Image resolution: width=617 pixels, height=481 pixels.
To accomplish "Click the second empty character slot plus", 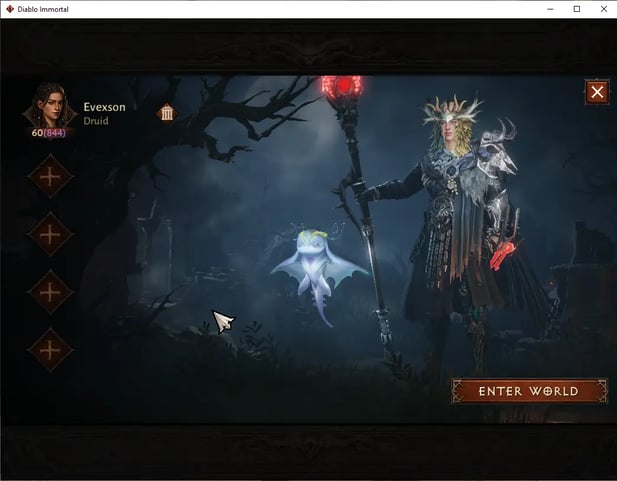I will click(49, 234).
